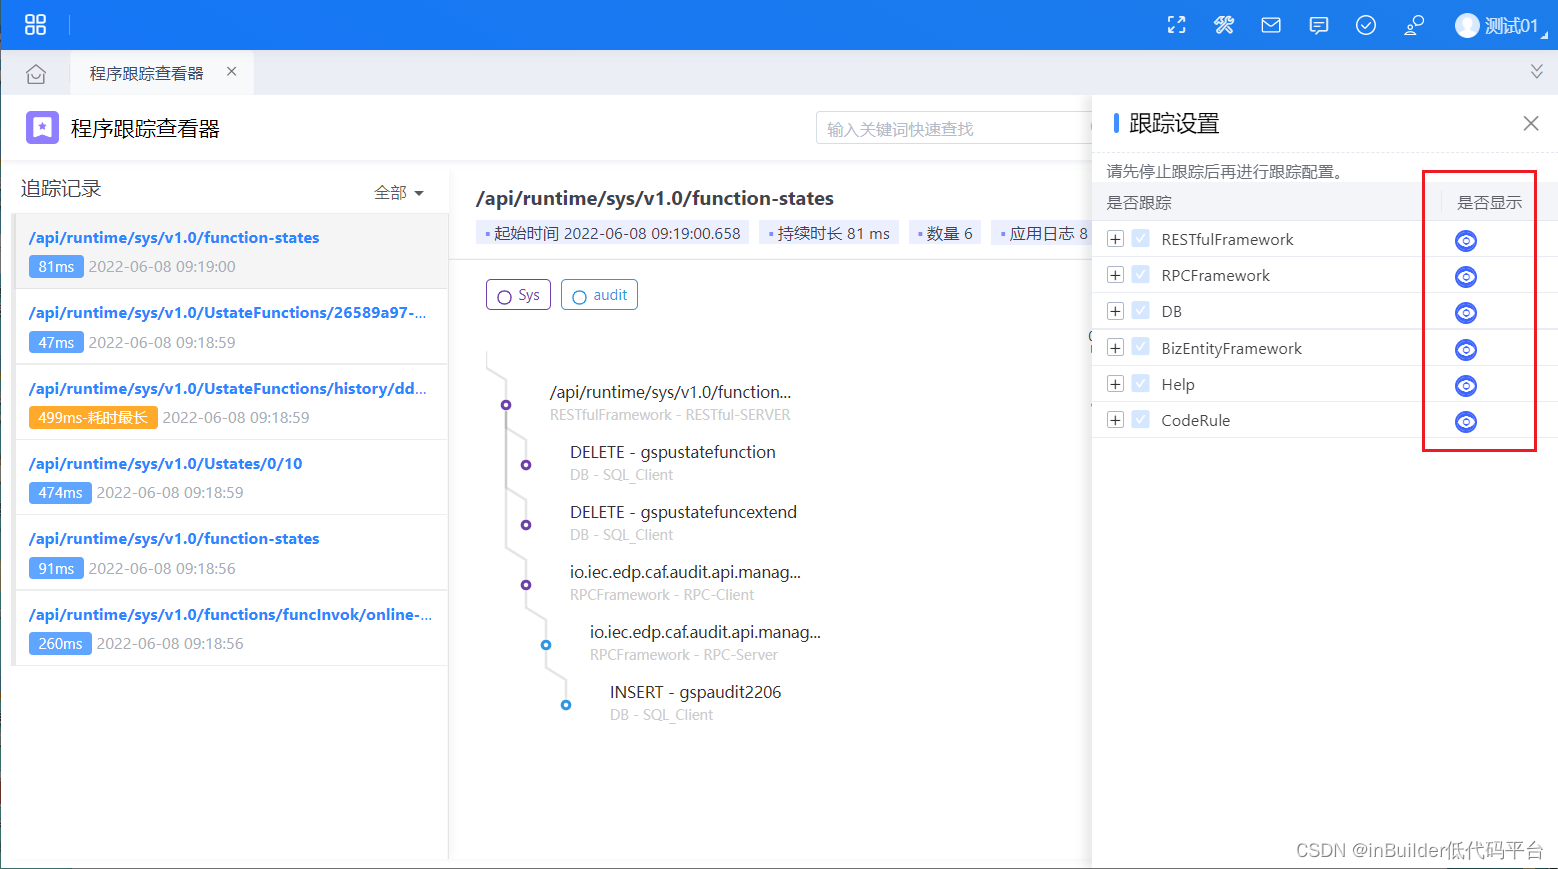Close the 跟踪设置 panel

[x=1531, y=123]
